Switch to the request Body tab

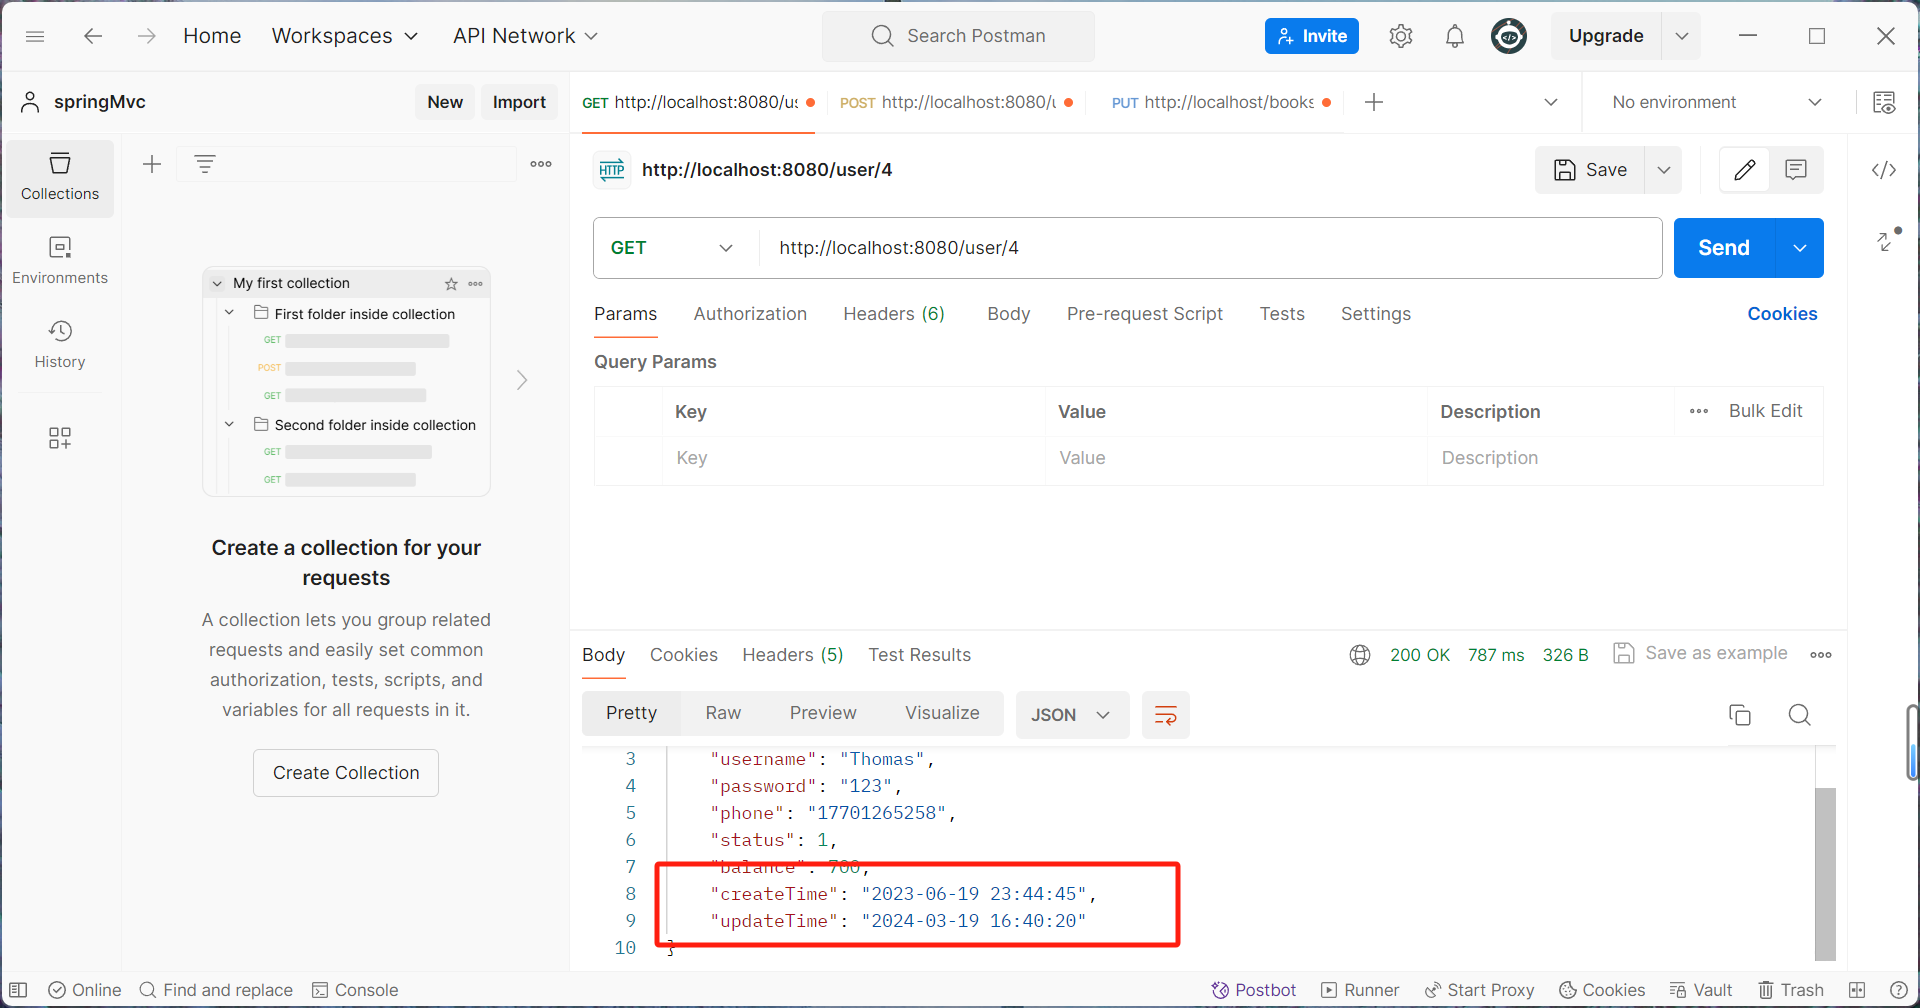click(1008, 314)
